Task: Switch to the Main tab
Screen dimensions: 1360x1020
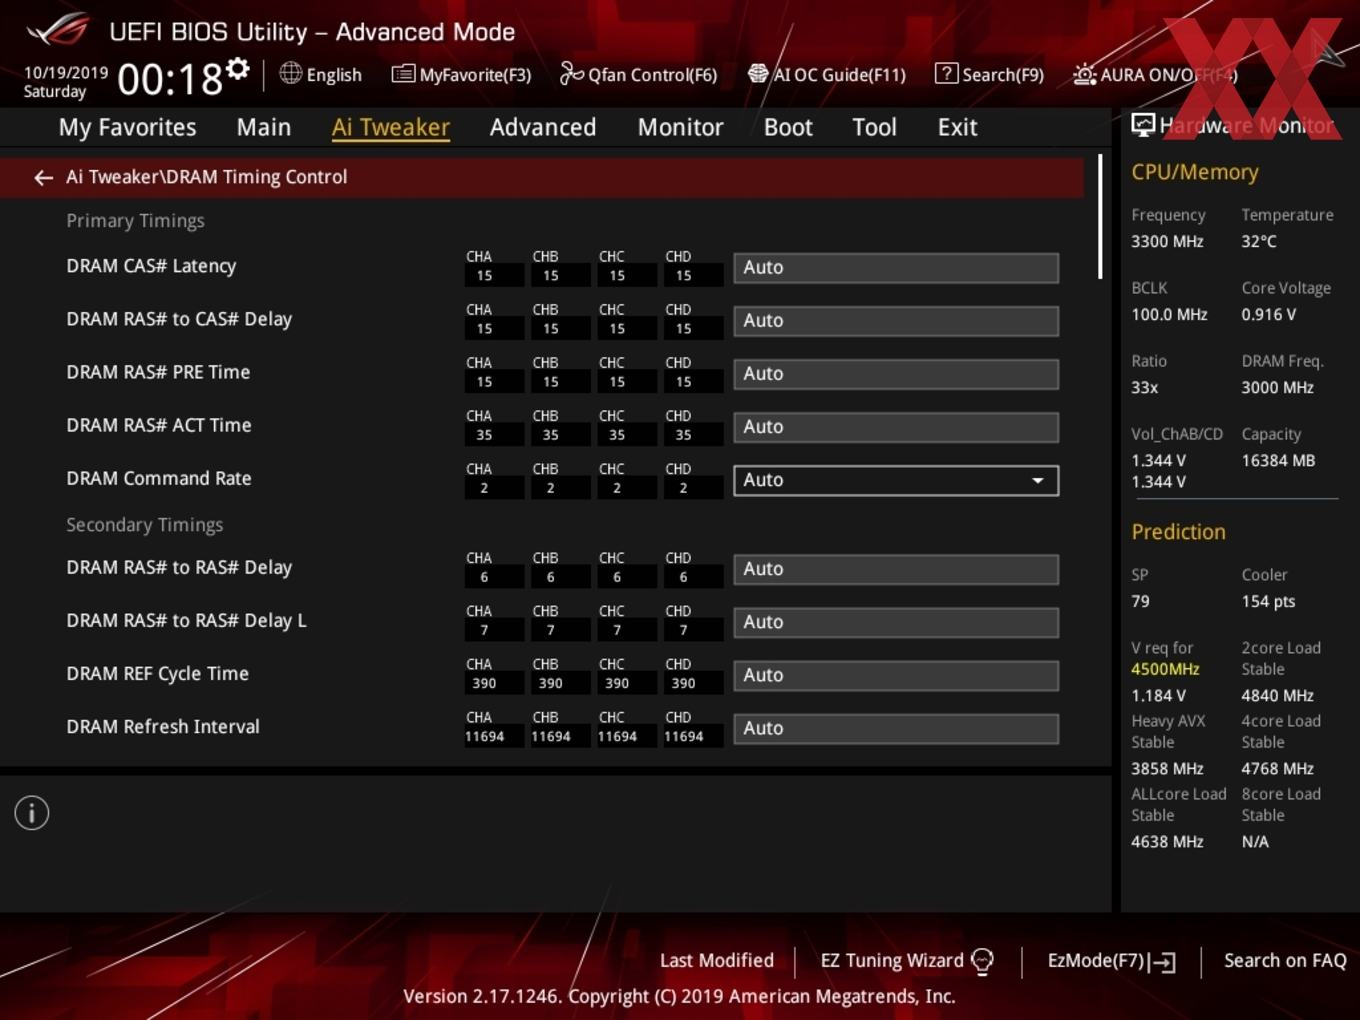Action: [x=264, y=127]
